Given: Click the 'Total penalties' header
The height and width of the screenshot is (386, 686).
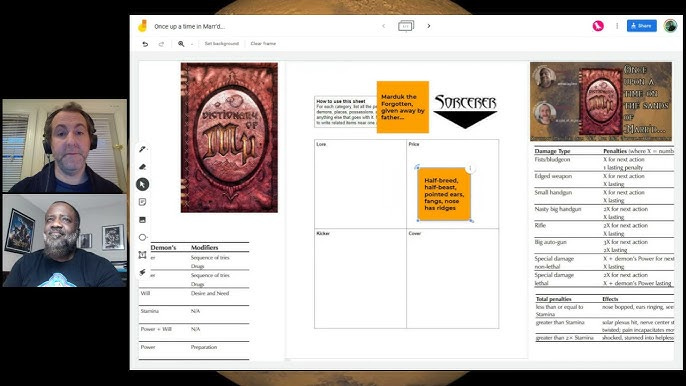Looking at the screenshot, I should pos(553,299).
